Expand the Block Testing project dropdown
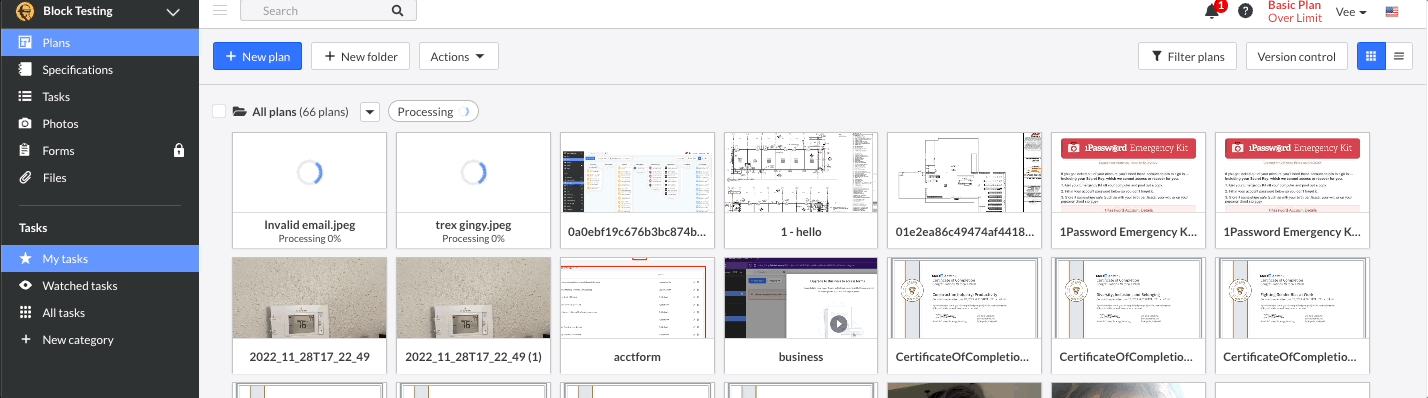 point(173,12)
